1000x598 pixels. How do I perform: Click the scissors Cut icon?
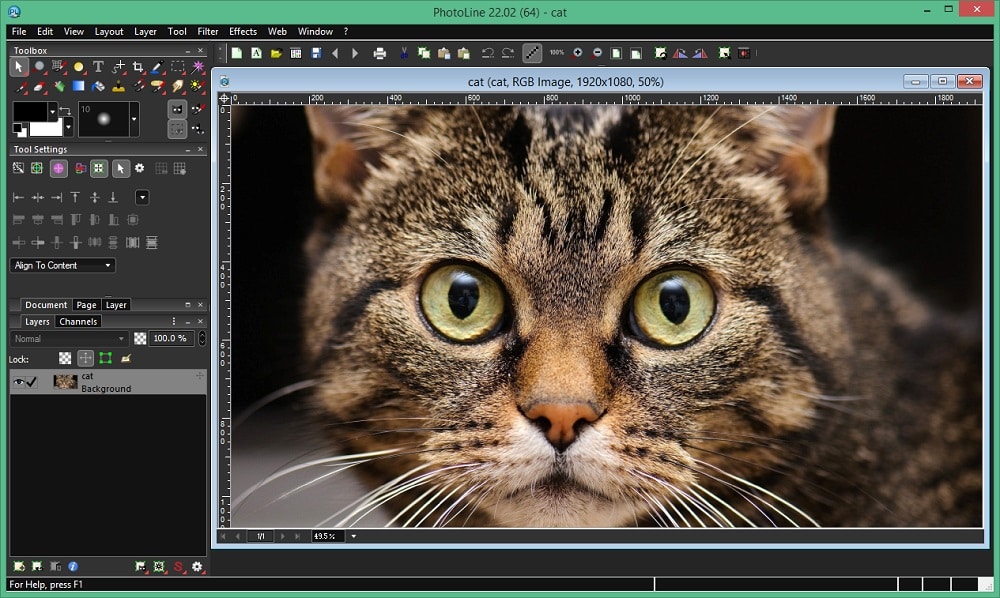pos(404,53)
